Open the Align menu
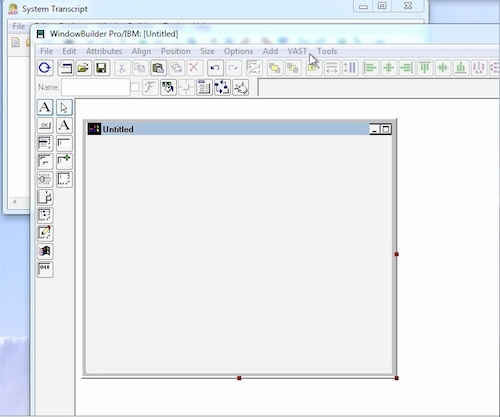Screen dimensions: 500x417 (141, 51)
